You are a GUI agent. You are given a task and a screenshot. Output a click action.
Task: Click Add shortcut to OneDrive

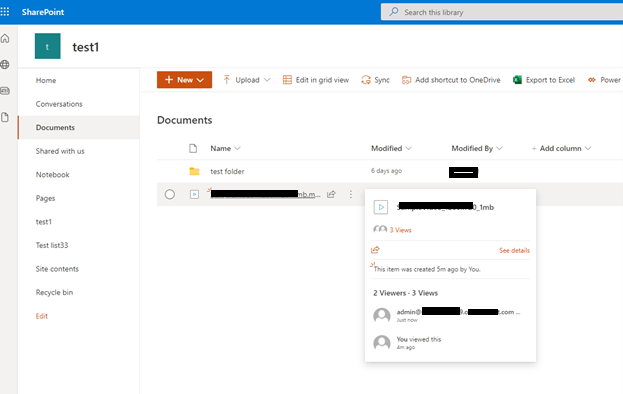pyautogui.click(x=451, y=80)
